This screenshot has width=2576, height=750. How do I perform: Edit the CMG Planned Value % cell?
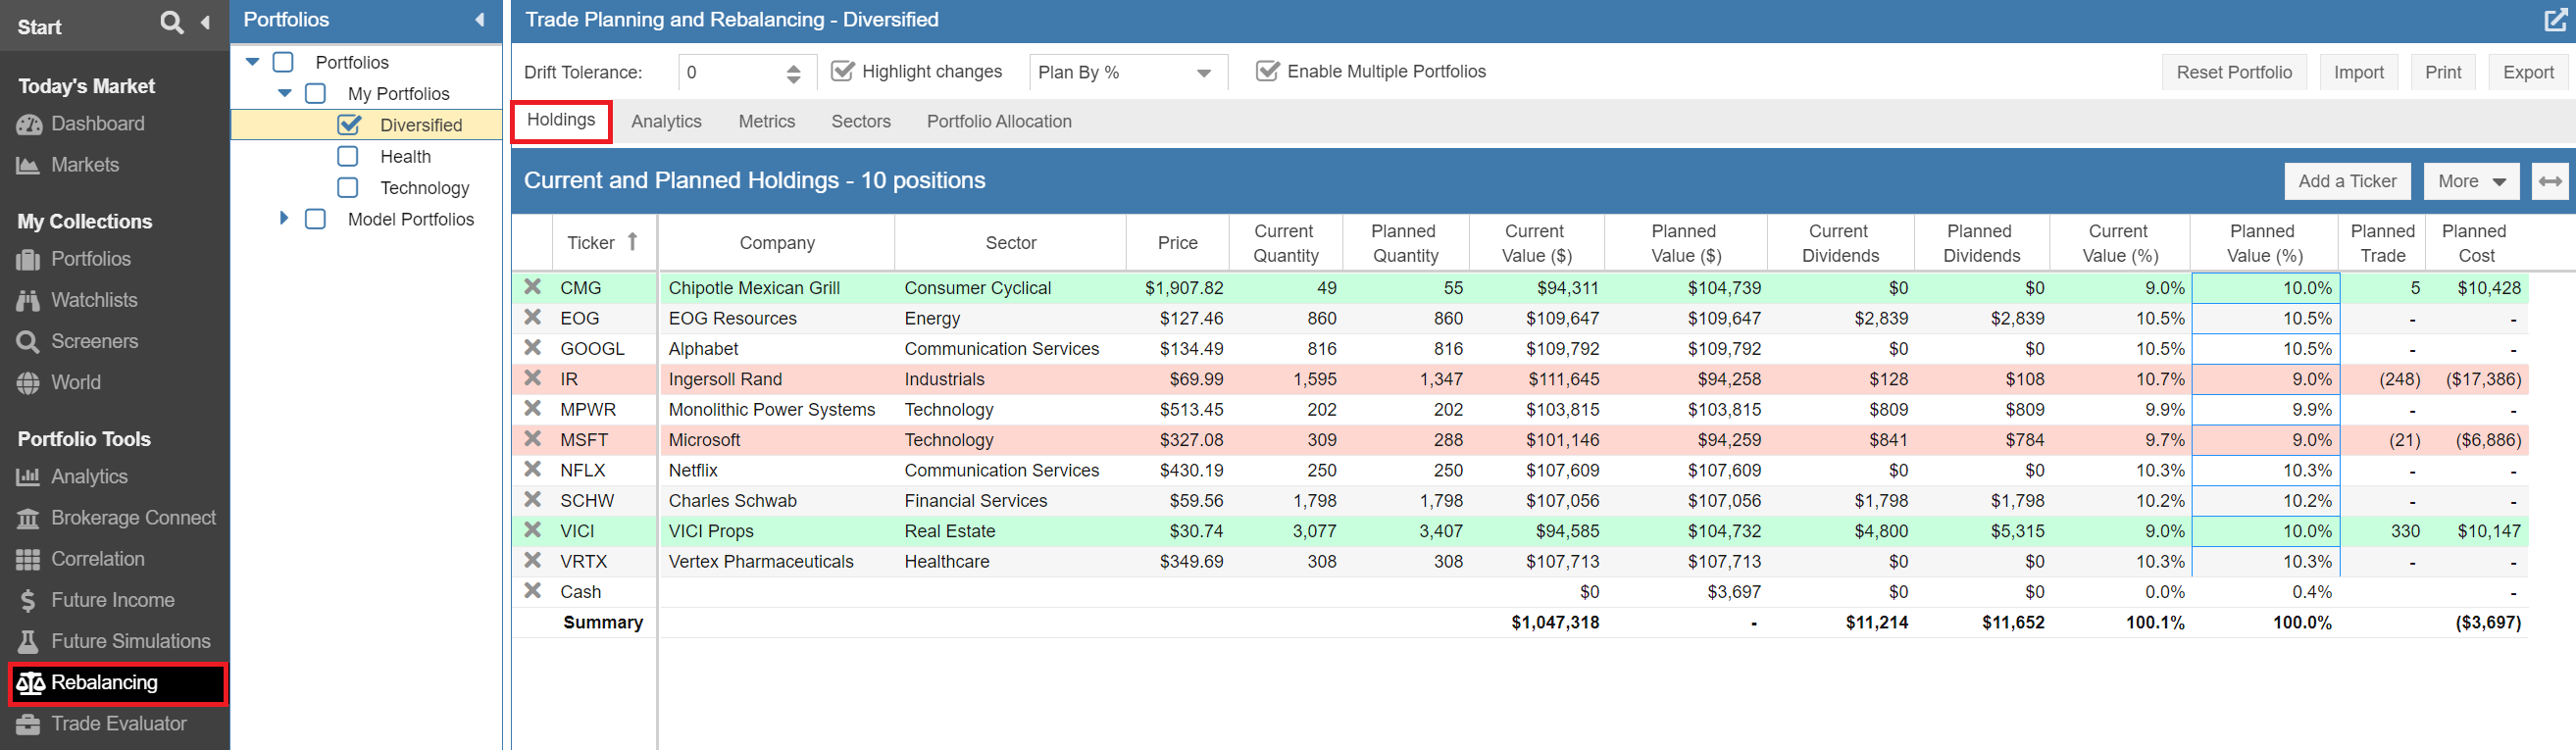(x=2265, y=287)
